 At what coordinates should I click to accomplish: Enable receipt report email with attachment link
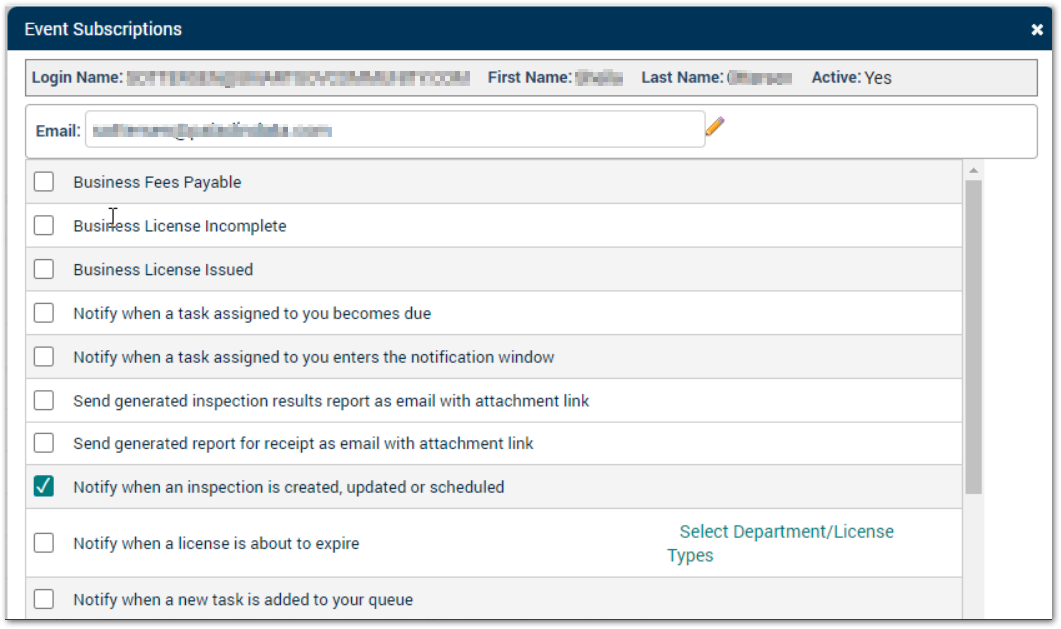43,443
